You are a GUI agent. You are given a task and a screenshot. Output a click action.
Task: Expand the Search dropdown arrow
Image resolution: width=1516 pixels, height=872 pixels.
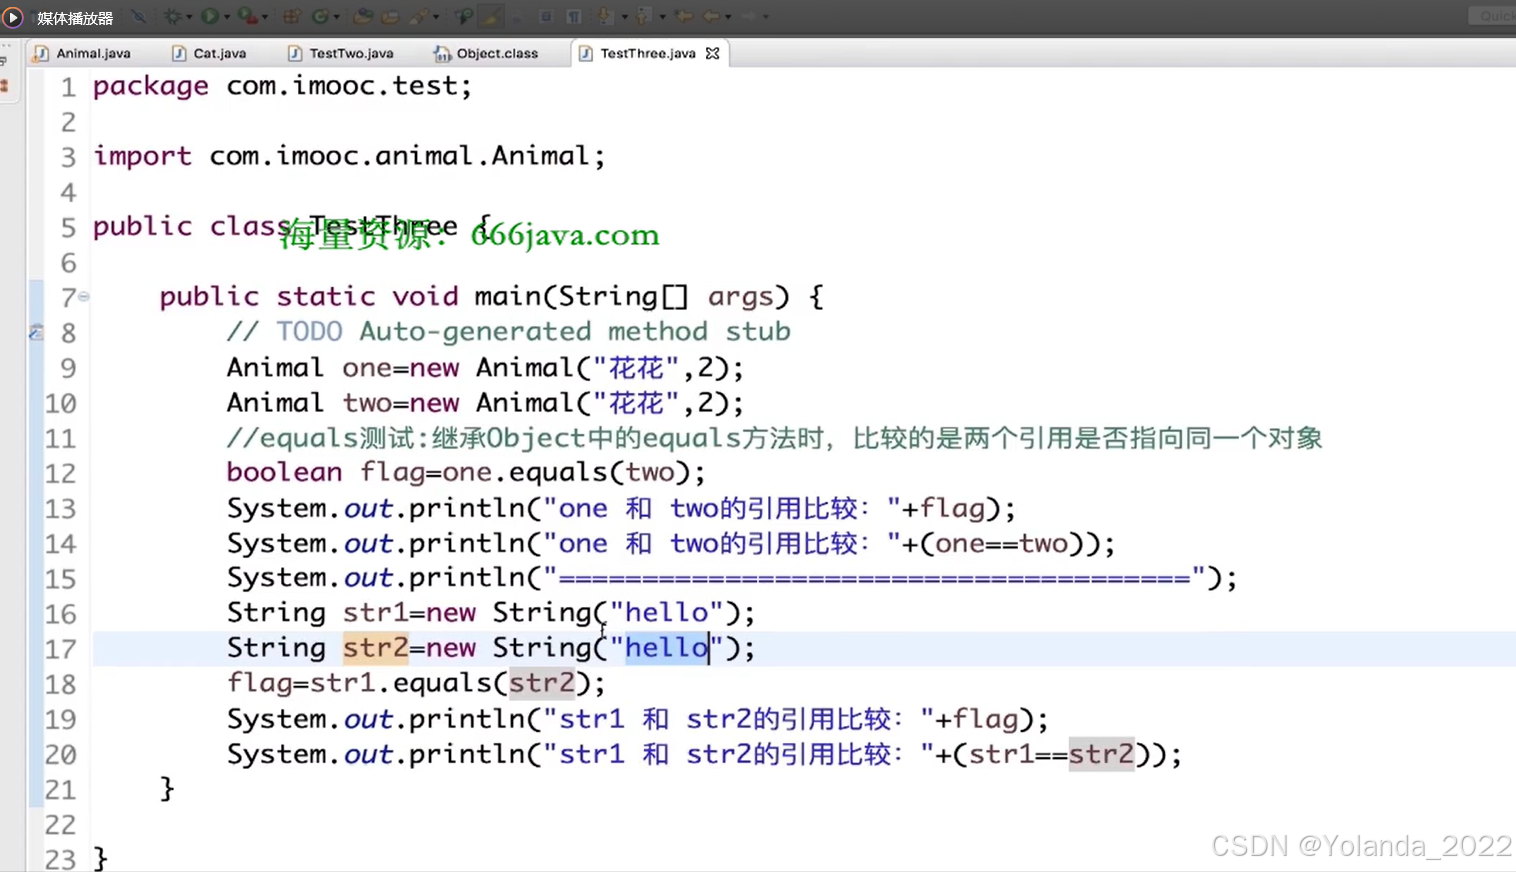coord(436,17)
